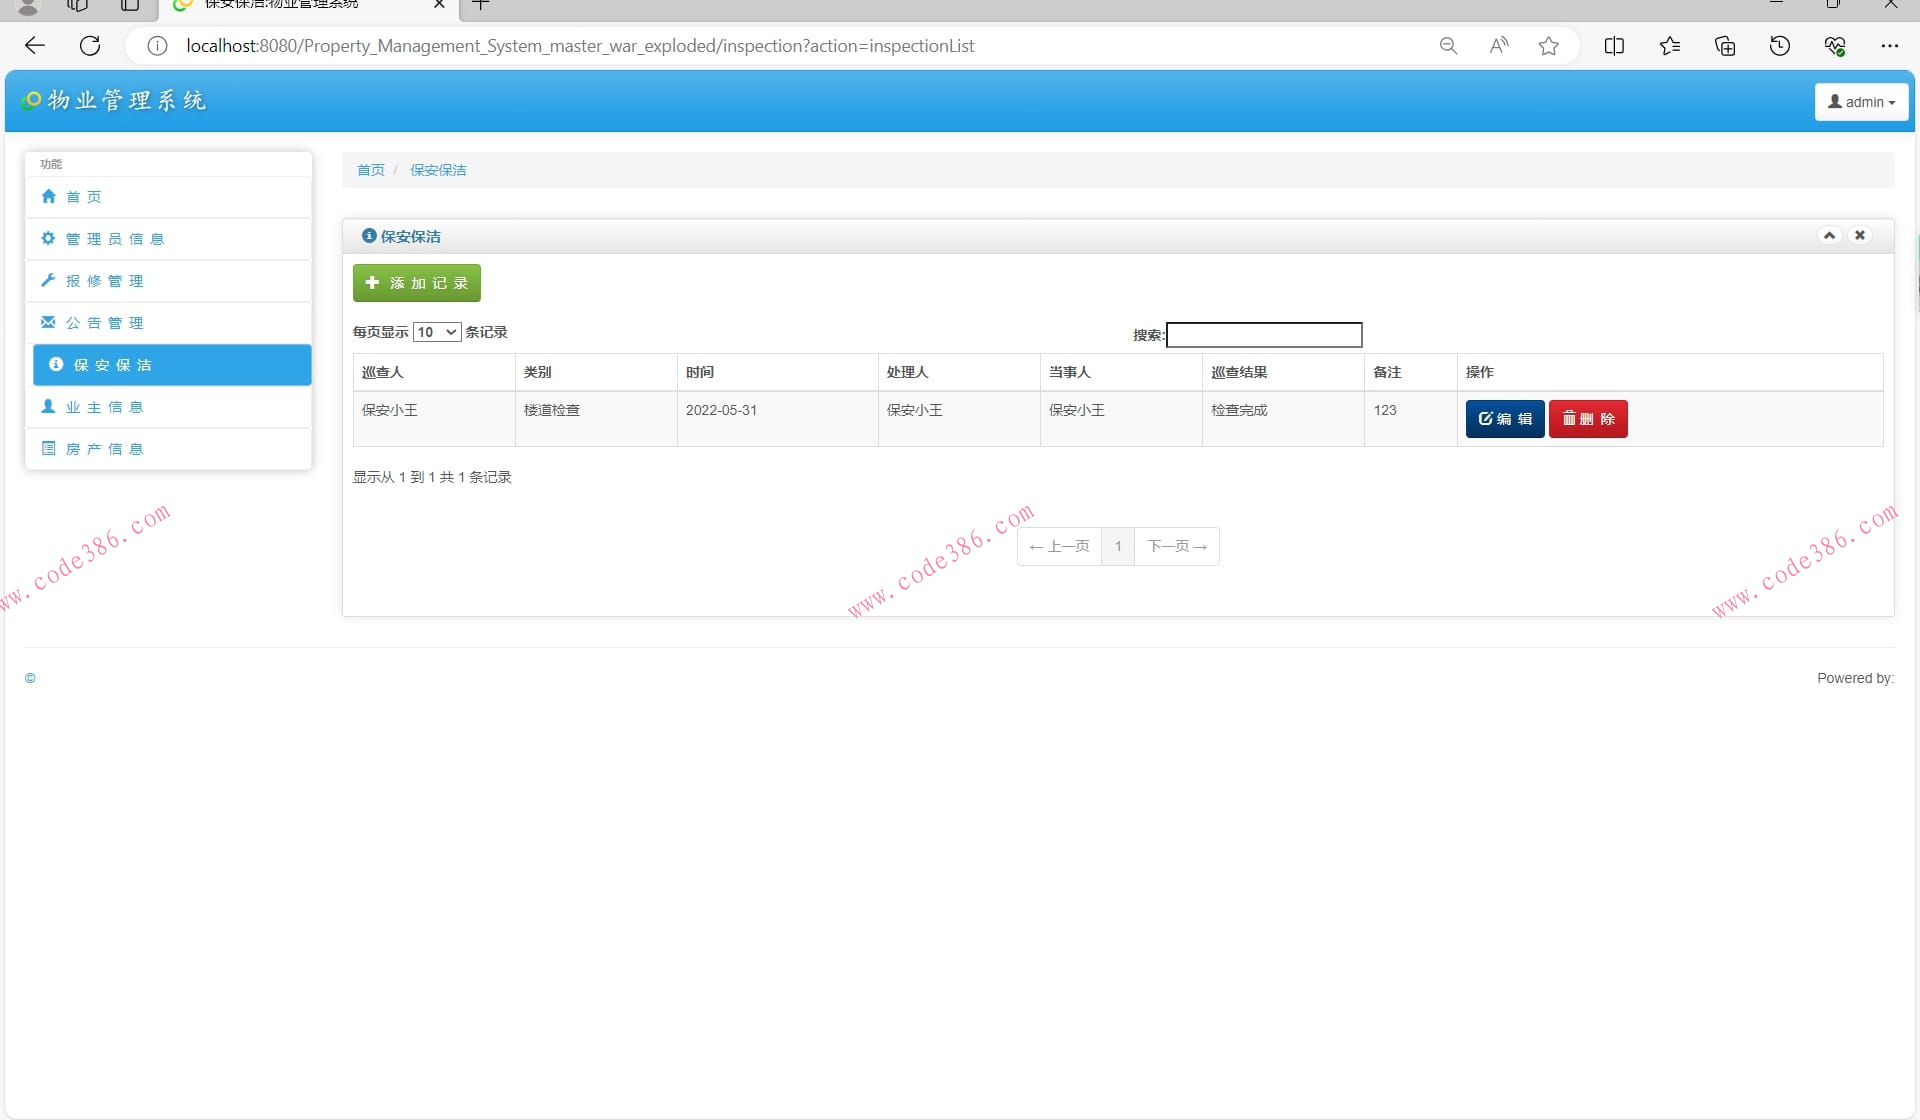This screenshot has height=1120, width=1920.
Task: Click the 首页 breadcrumb link
Action: (x=370, y=170)
